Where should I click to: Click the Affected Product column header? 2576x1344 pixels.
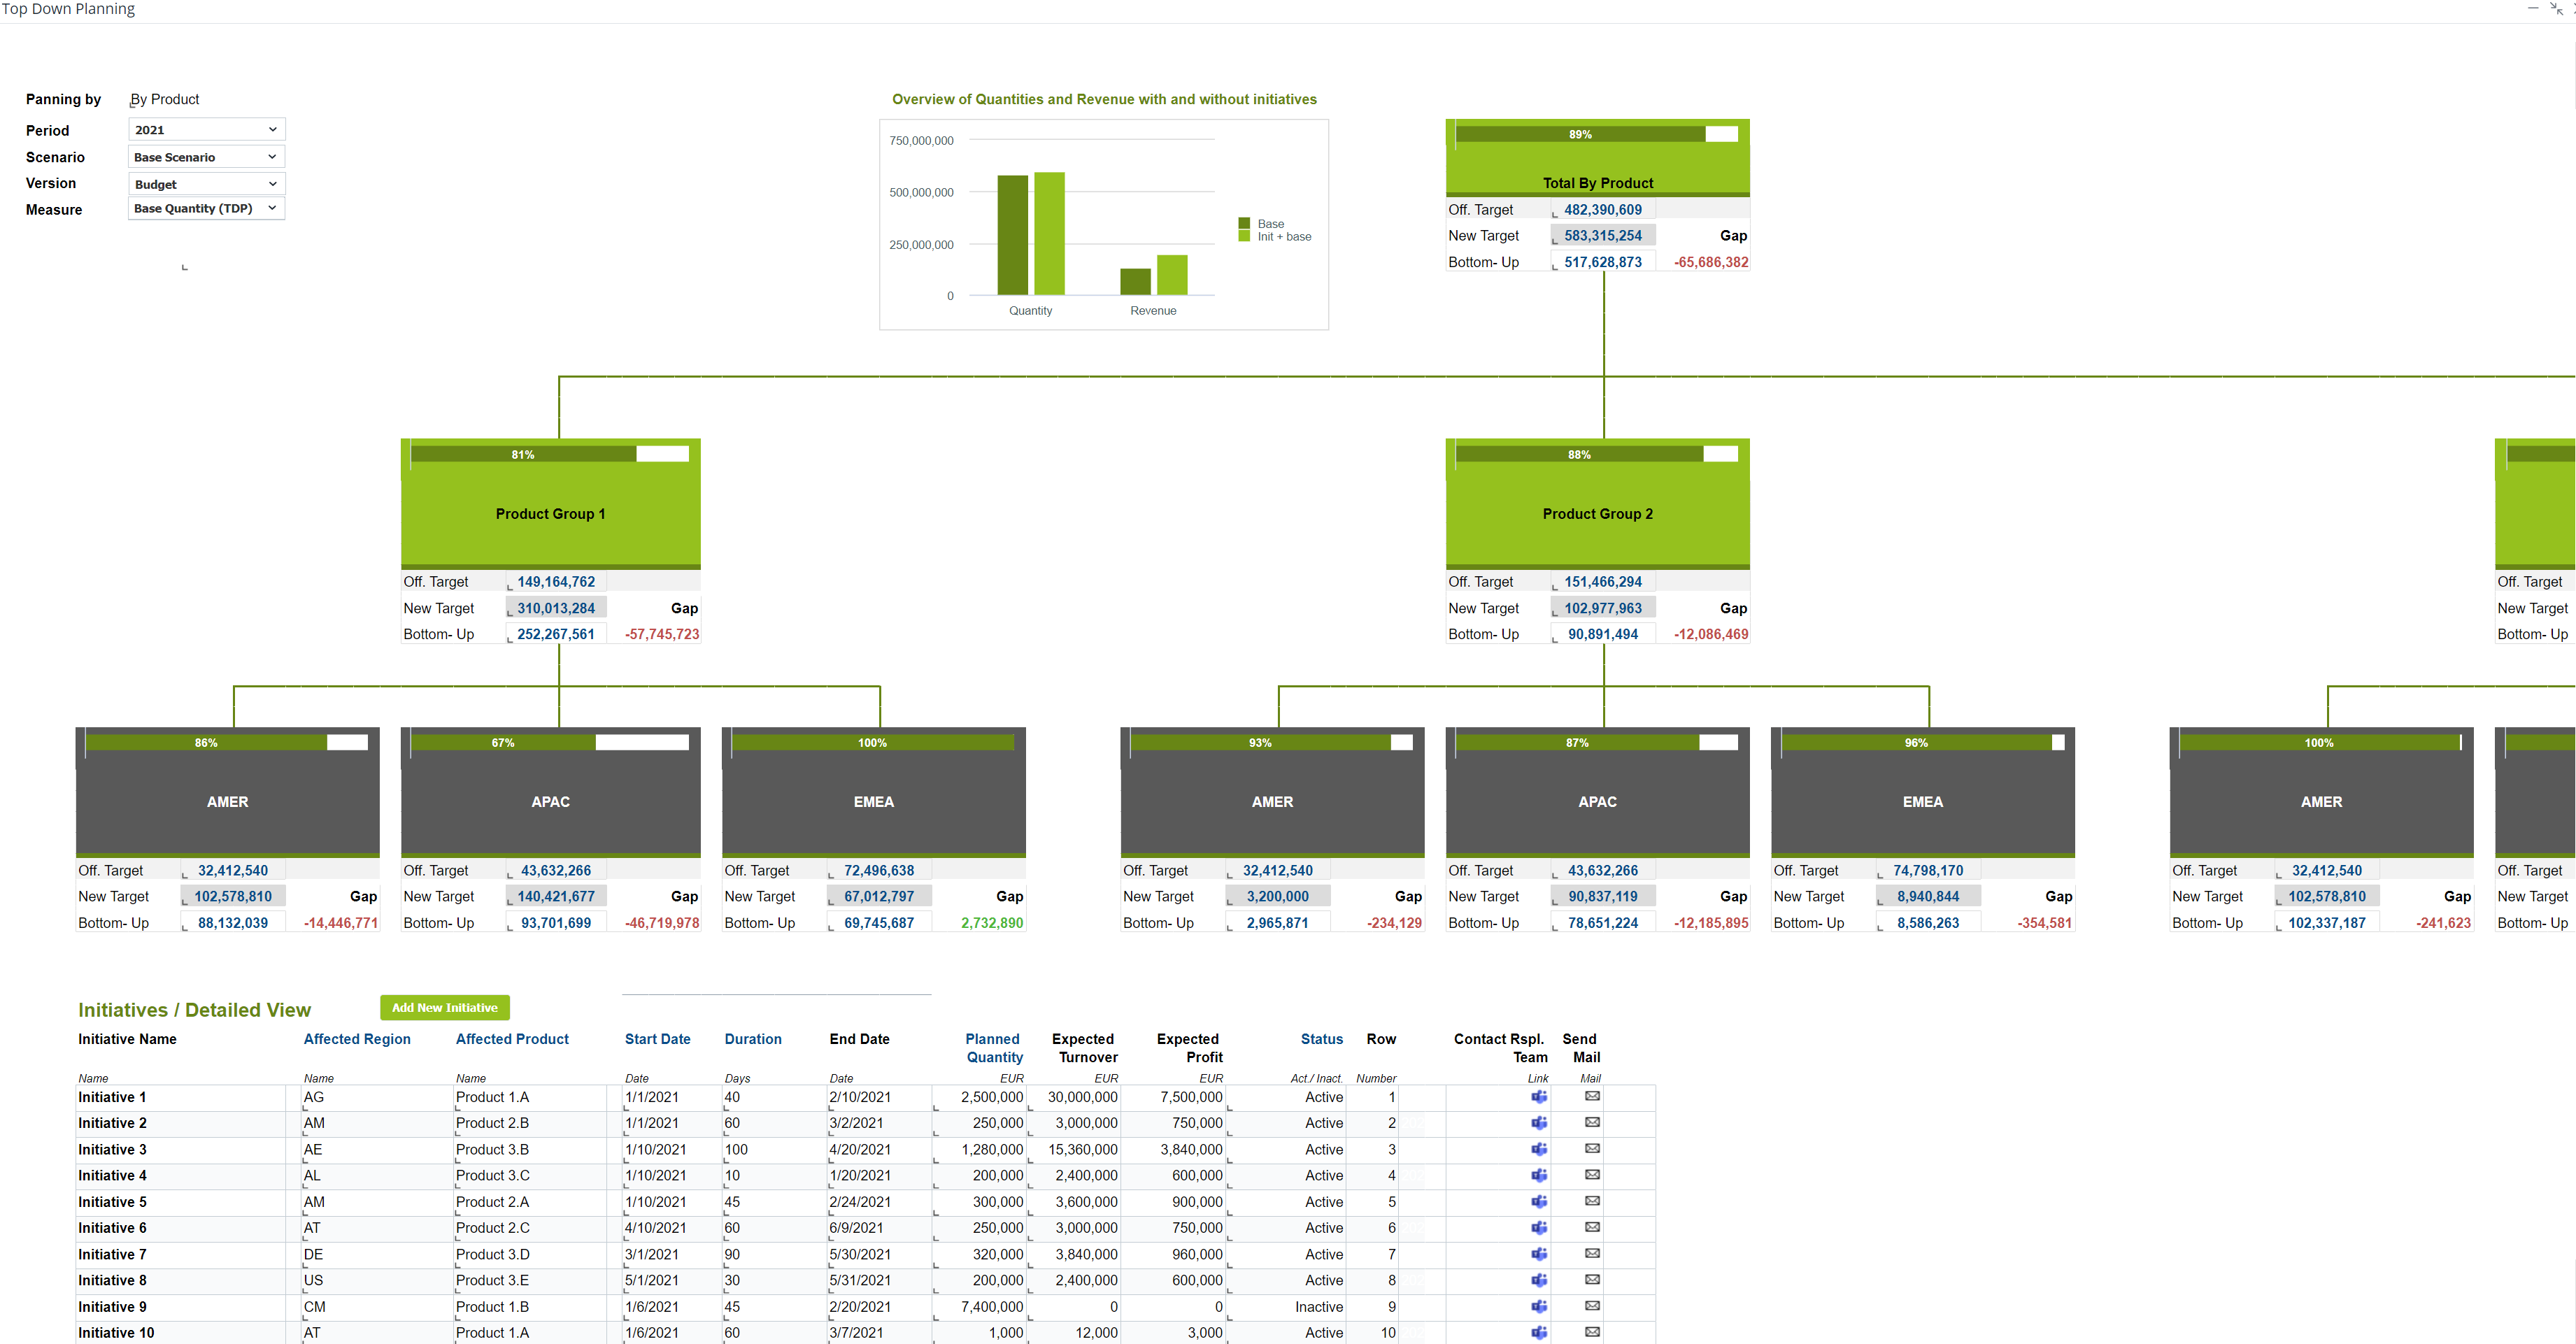[512, 1039]
